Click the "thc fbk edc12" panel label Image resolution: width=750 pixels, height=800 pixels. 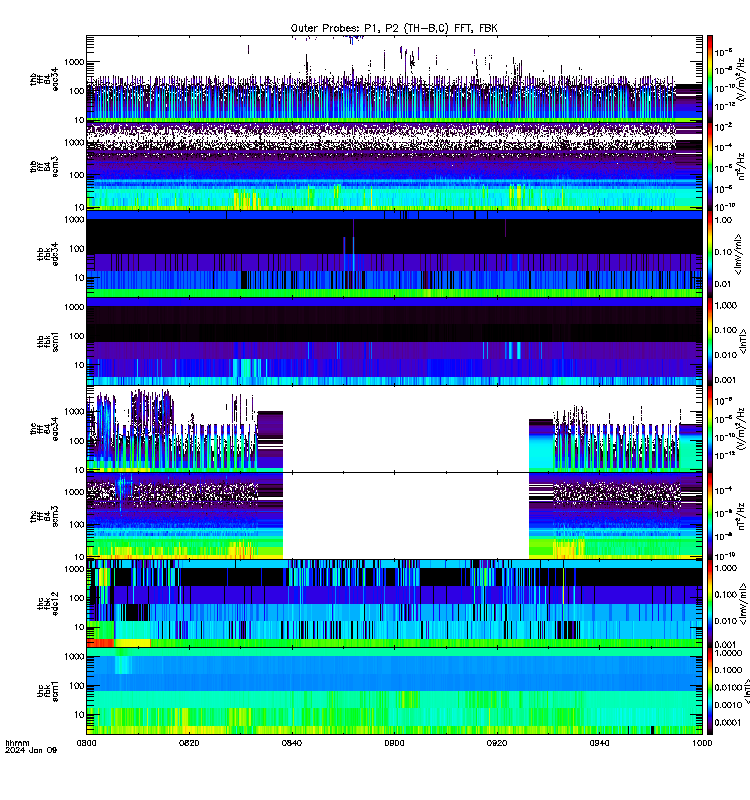pyautogui.click(x=48, y=604)
